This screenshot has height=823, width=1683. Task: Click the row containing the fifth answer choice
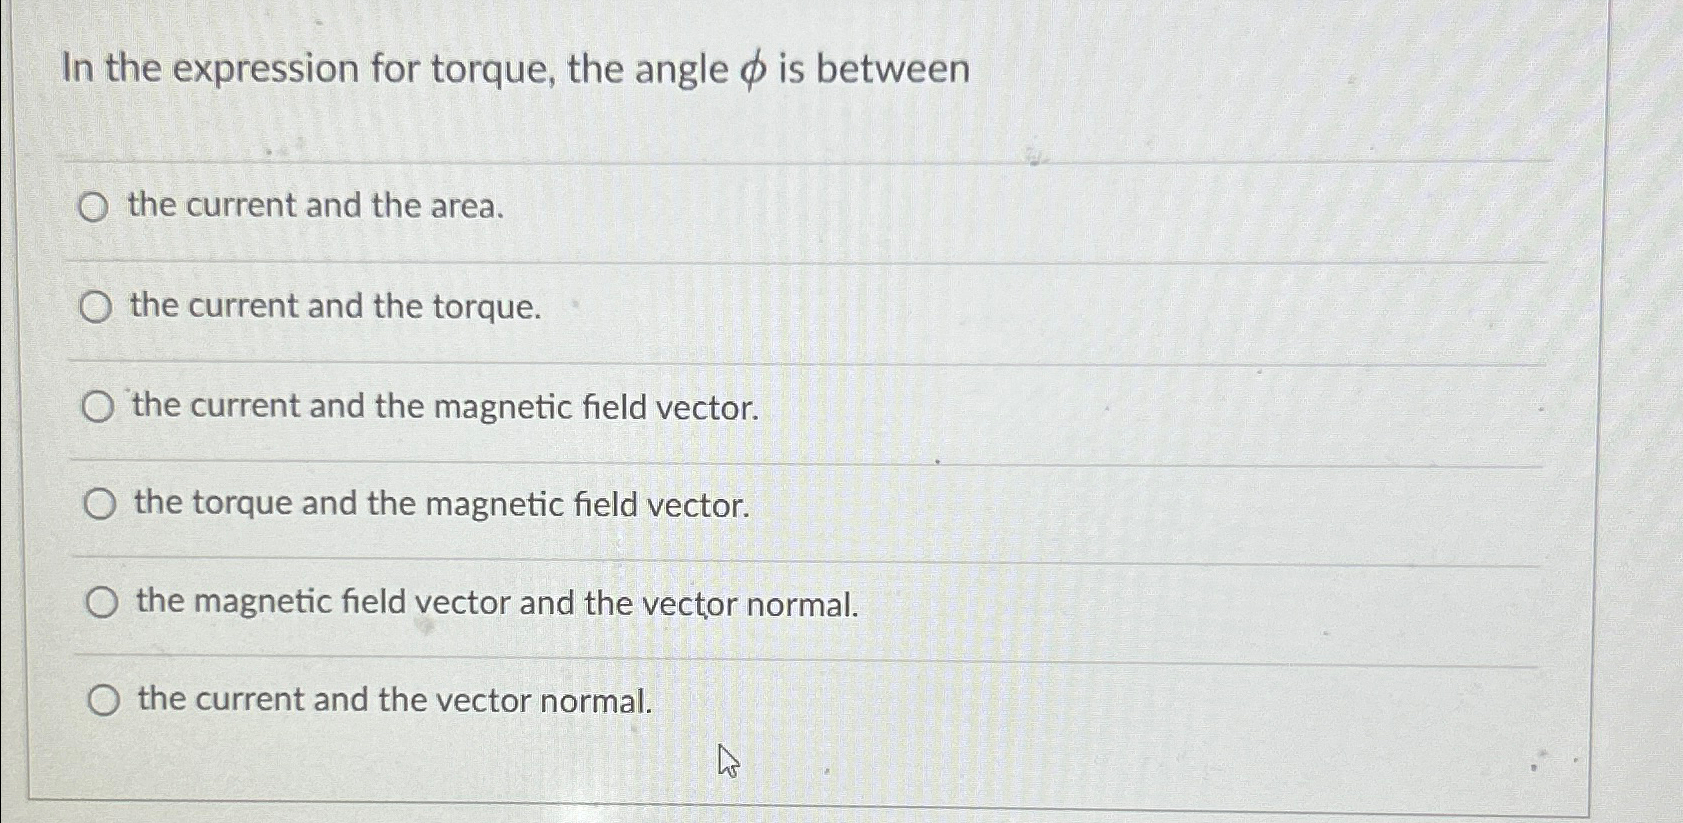click(x=800, y=601)
